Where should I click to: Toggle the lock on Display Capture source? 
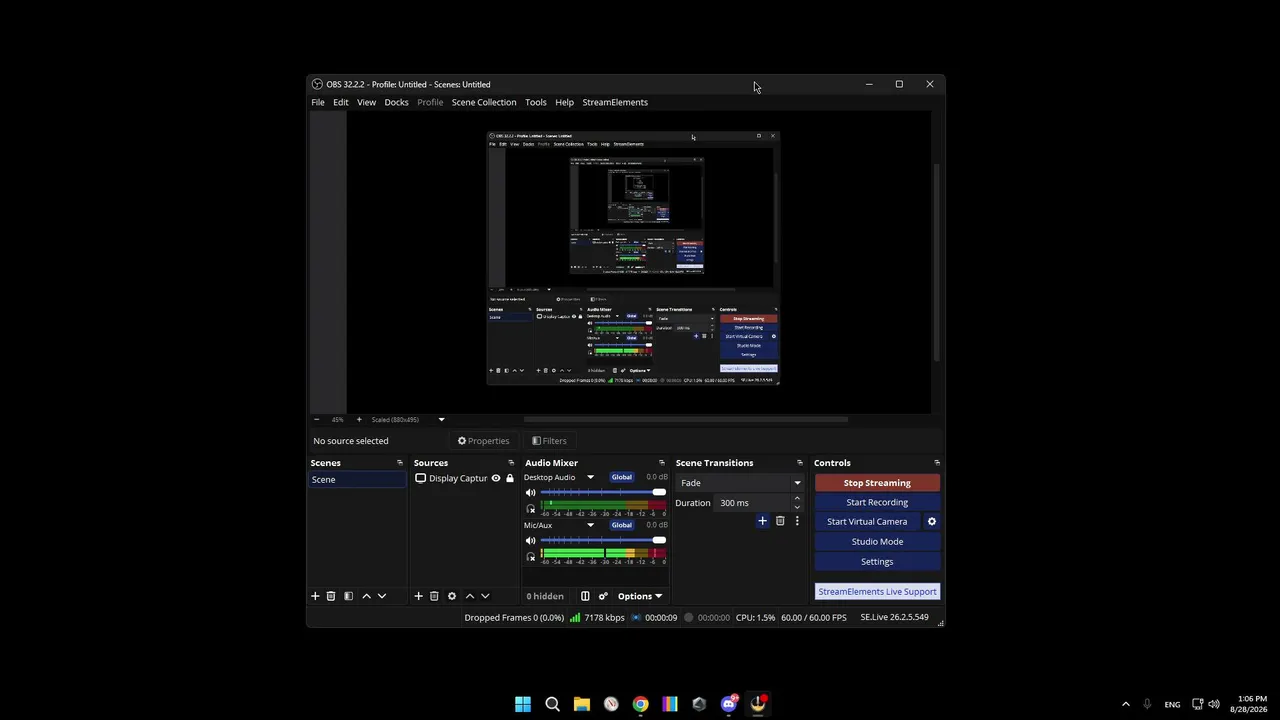pos(510,479)
